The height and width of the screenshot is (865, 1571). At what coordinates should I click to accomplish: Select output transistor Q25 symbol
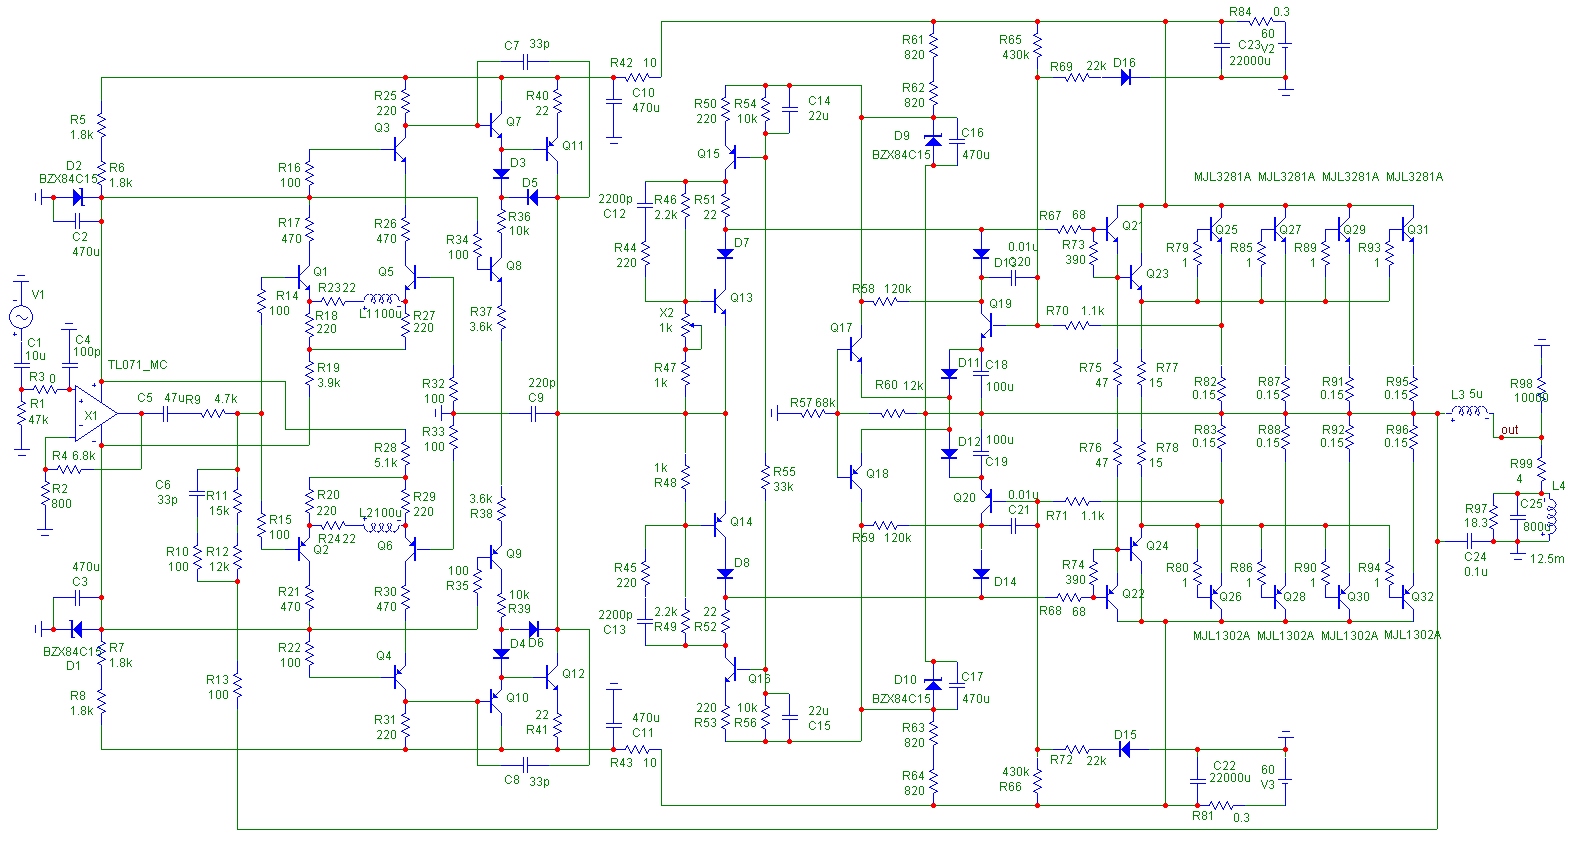point(1216,229)
